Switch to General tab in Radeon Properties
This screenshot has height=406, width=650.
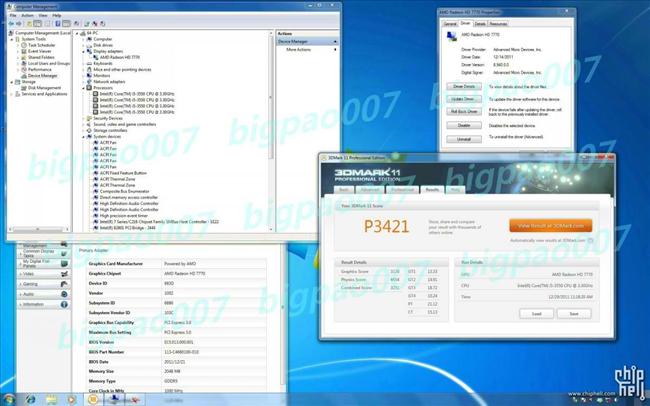(x=450, y=24)
